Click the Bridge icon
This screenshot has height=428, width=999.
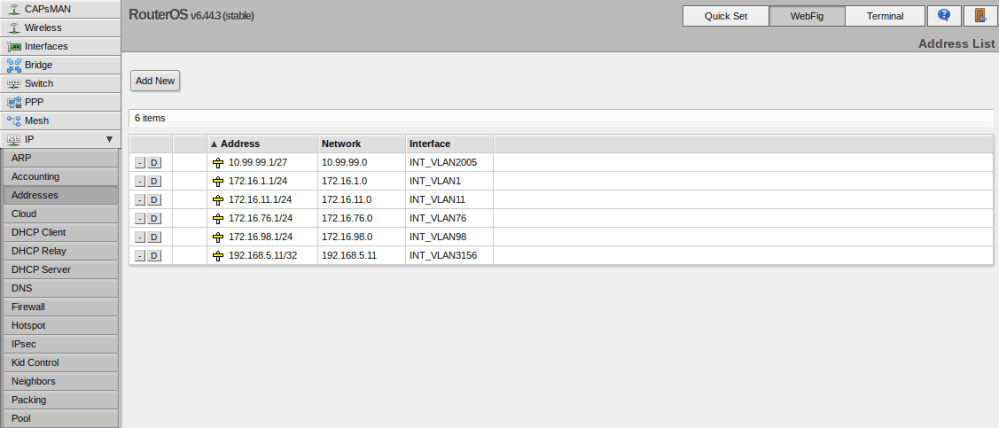click(14, 65)
